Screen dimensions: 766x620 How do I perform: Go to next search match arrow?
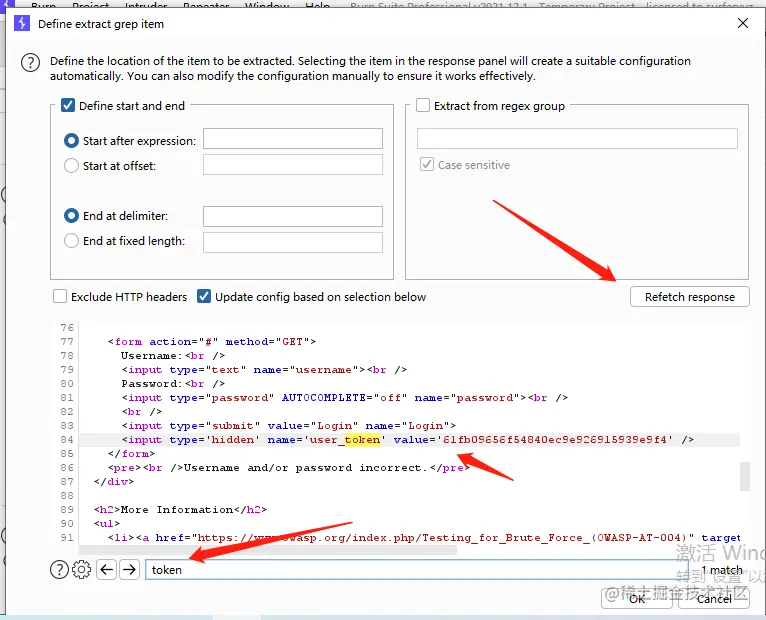pyautogui.click(x=129, y=570)
